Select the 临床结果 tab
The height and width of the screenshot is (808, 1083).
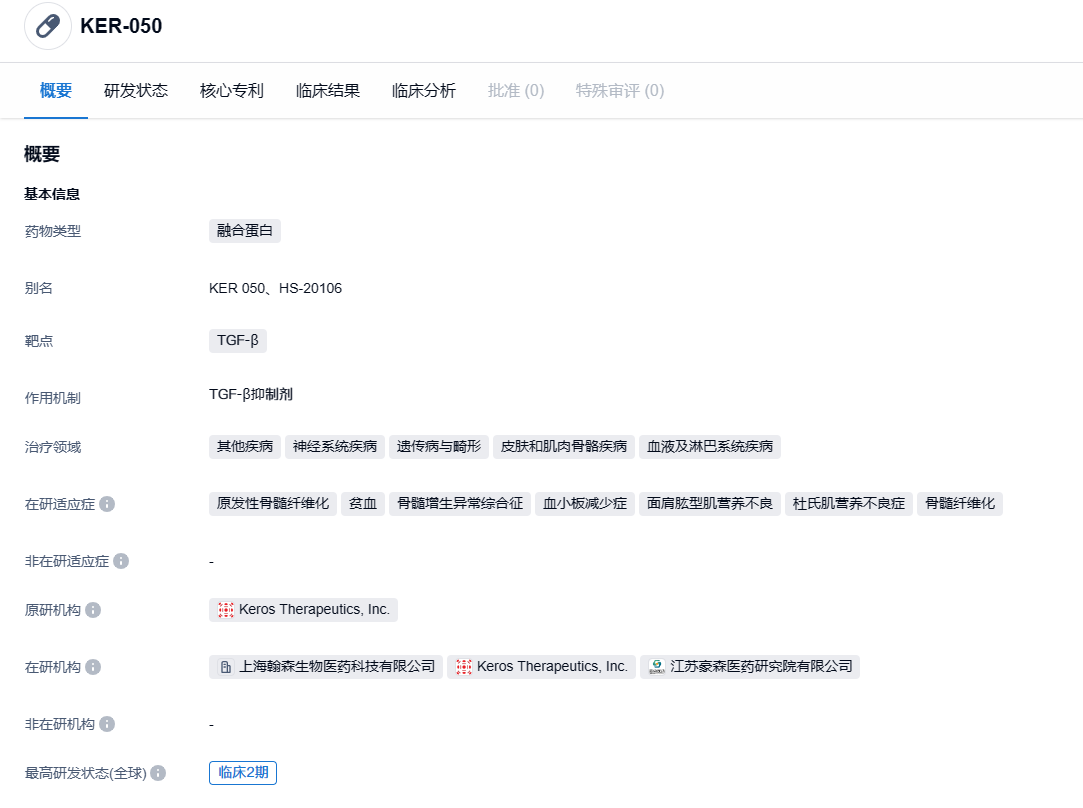click(x=328, y=91)
